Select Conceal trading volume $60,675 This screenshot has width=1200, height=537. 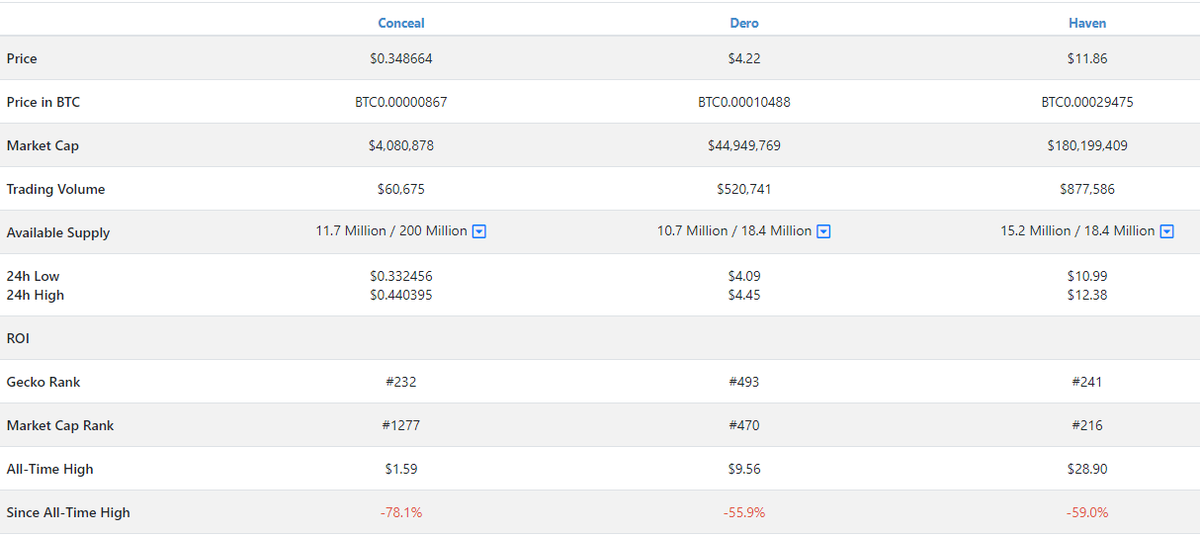tap(401, 189)
